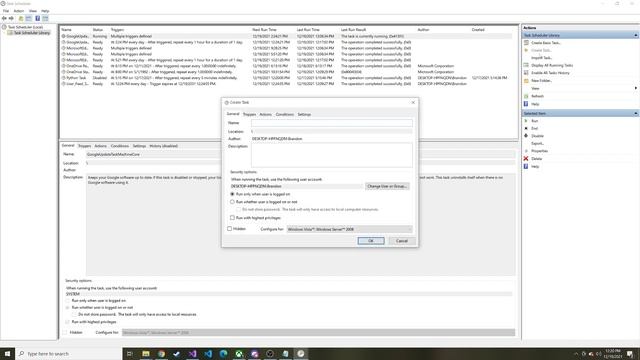
Task: Open Visual Studio from taskbar
Action: point(192,353)
